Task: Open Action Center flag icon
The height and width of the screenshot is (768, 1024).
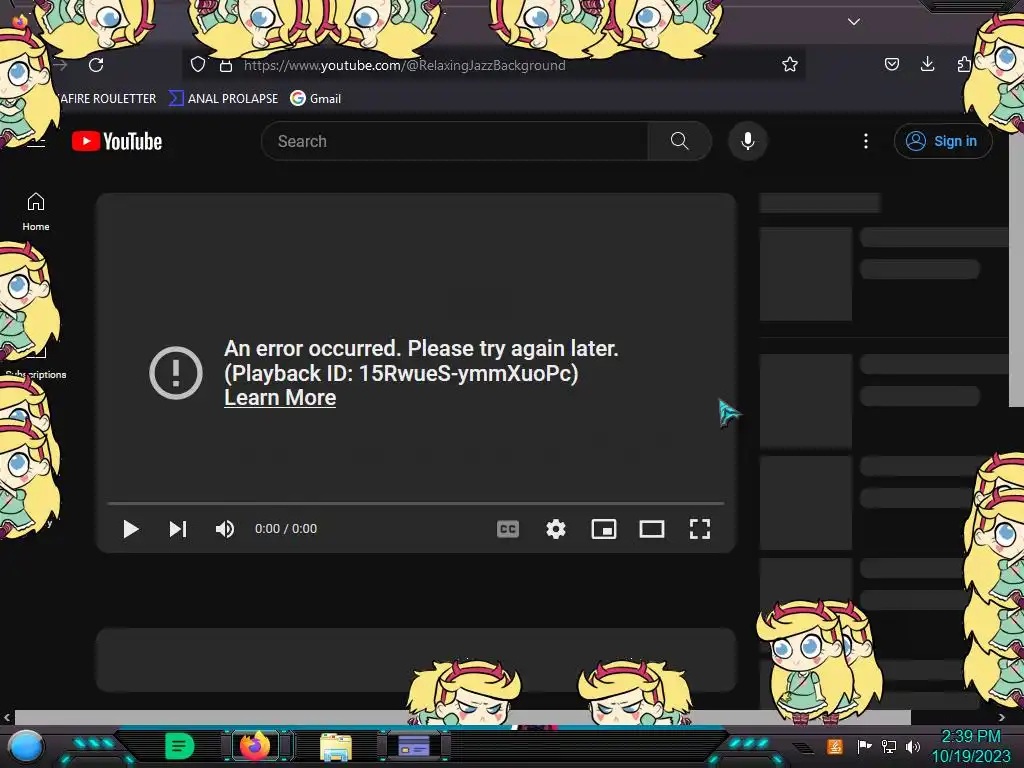Action: (864, 746)
